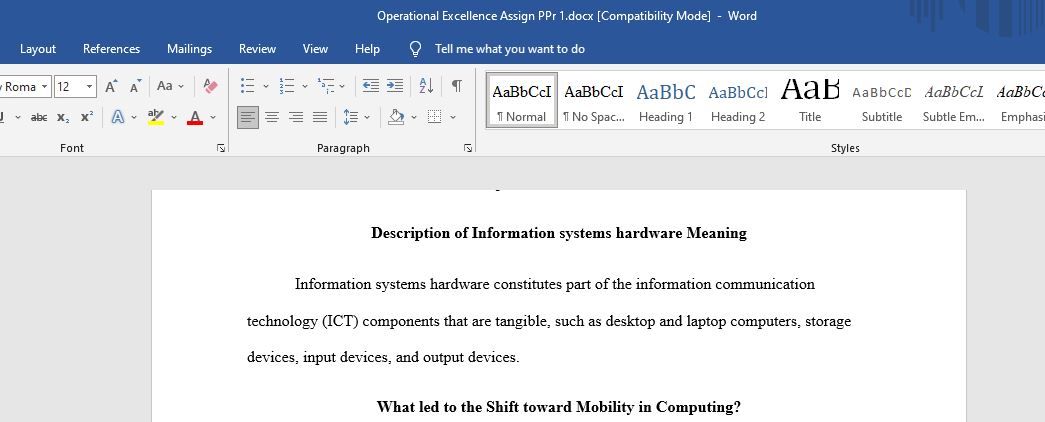This screenshot has height=422, width=1045.
Task: Apply strikethrough formatting
Action: [39, 117]
